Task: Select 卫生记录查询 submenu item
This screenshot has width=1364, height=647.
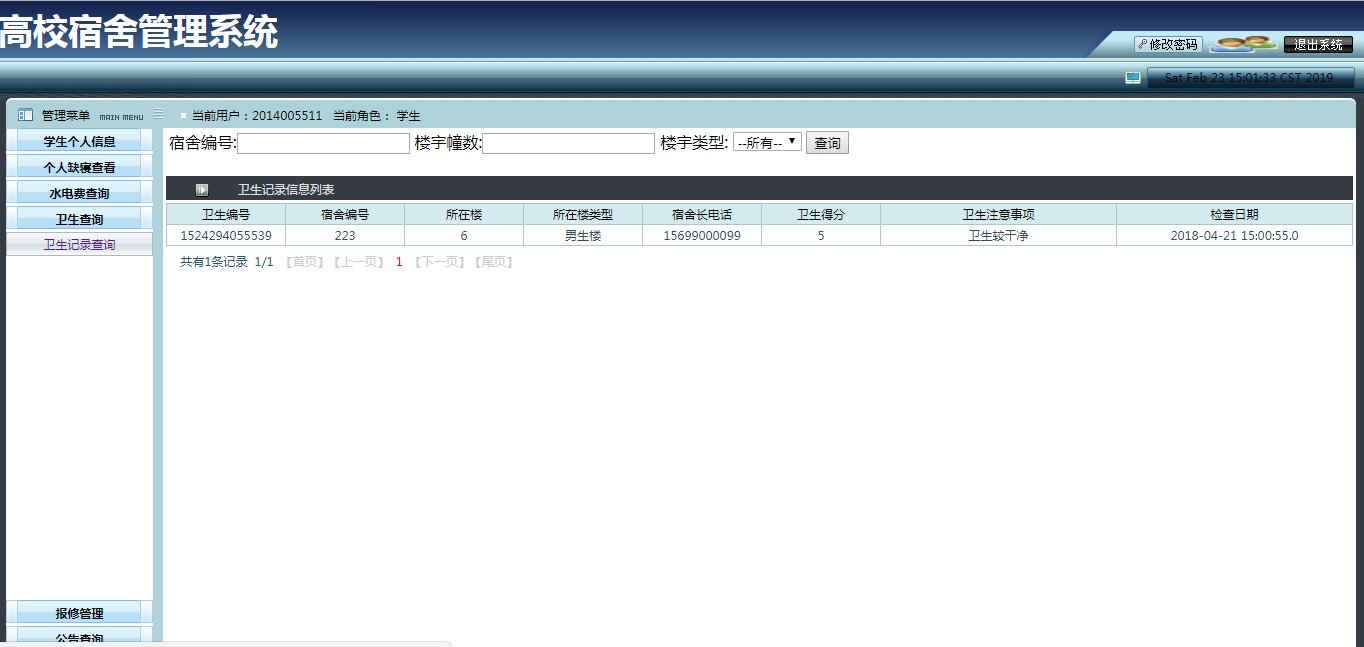Action: click(x=80, y=244)
